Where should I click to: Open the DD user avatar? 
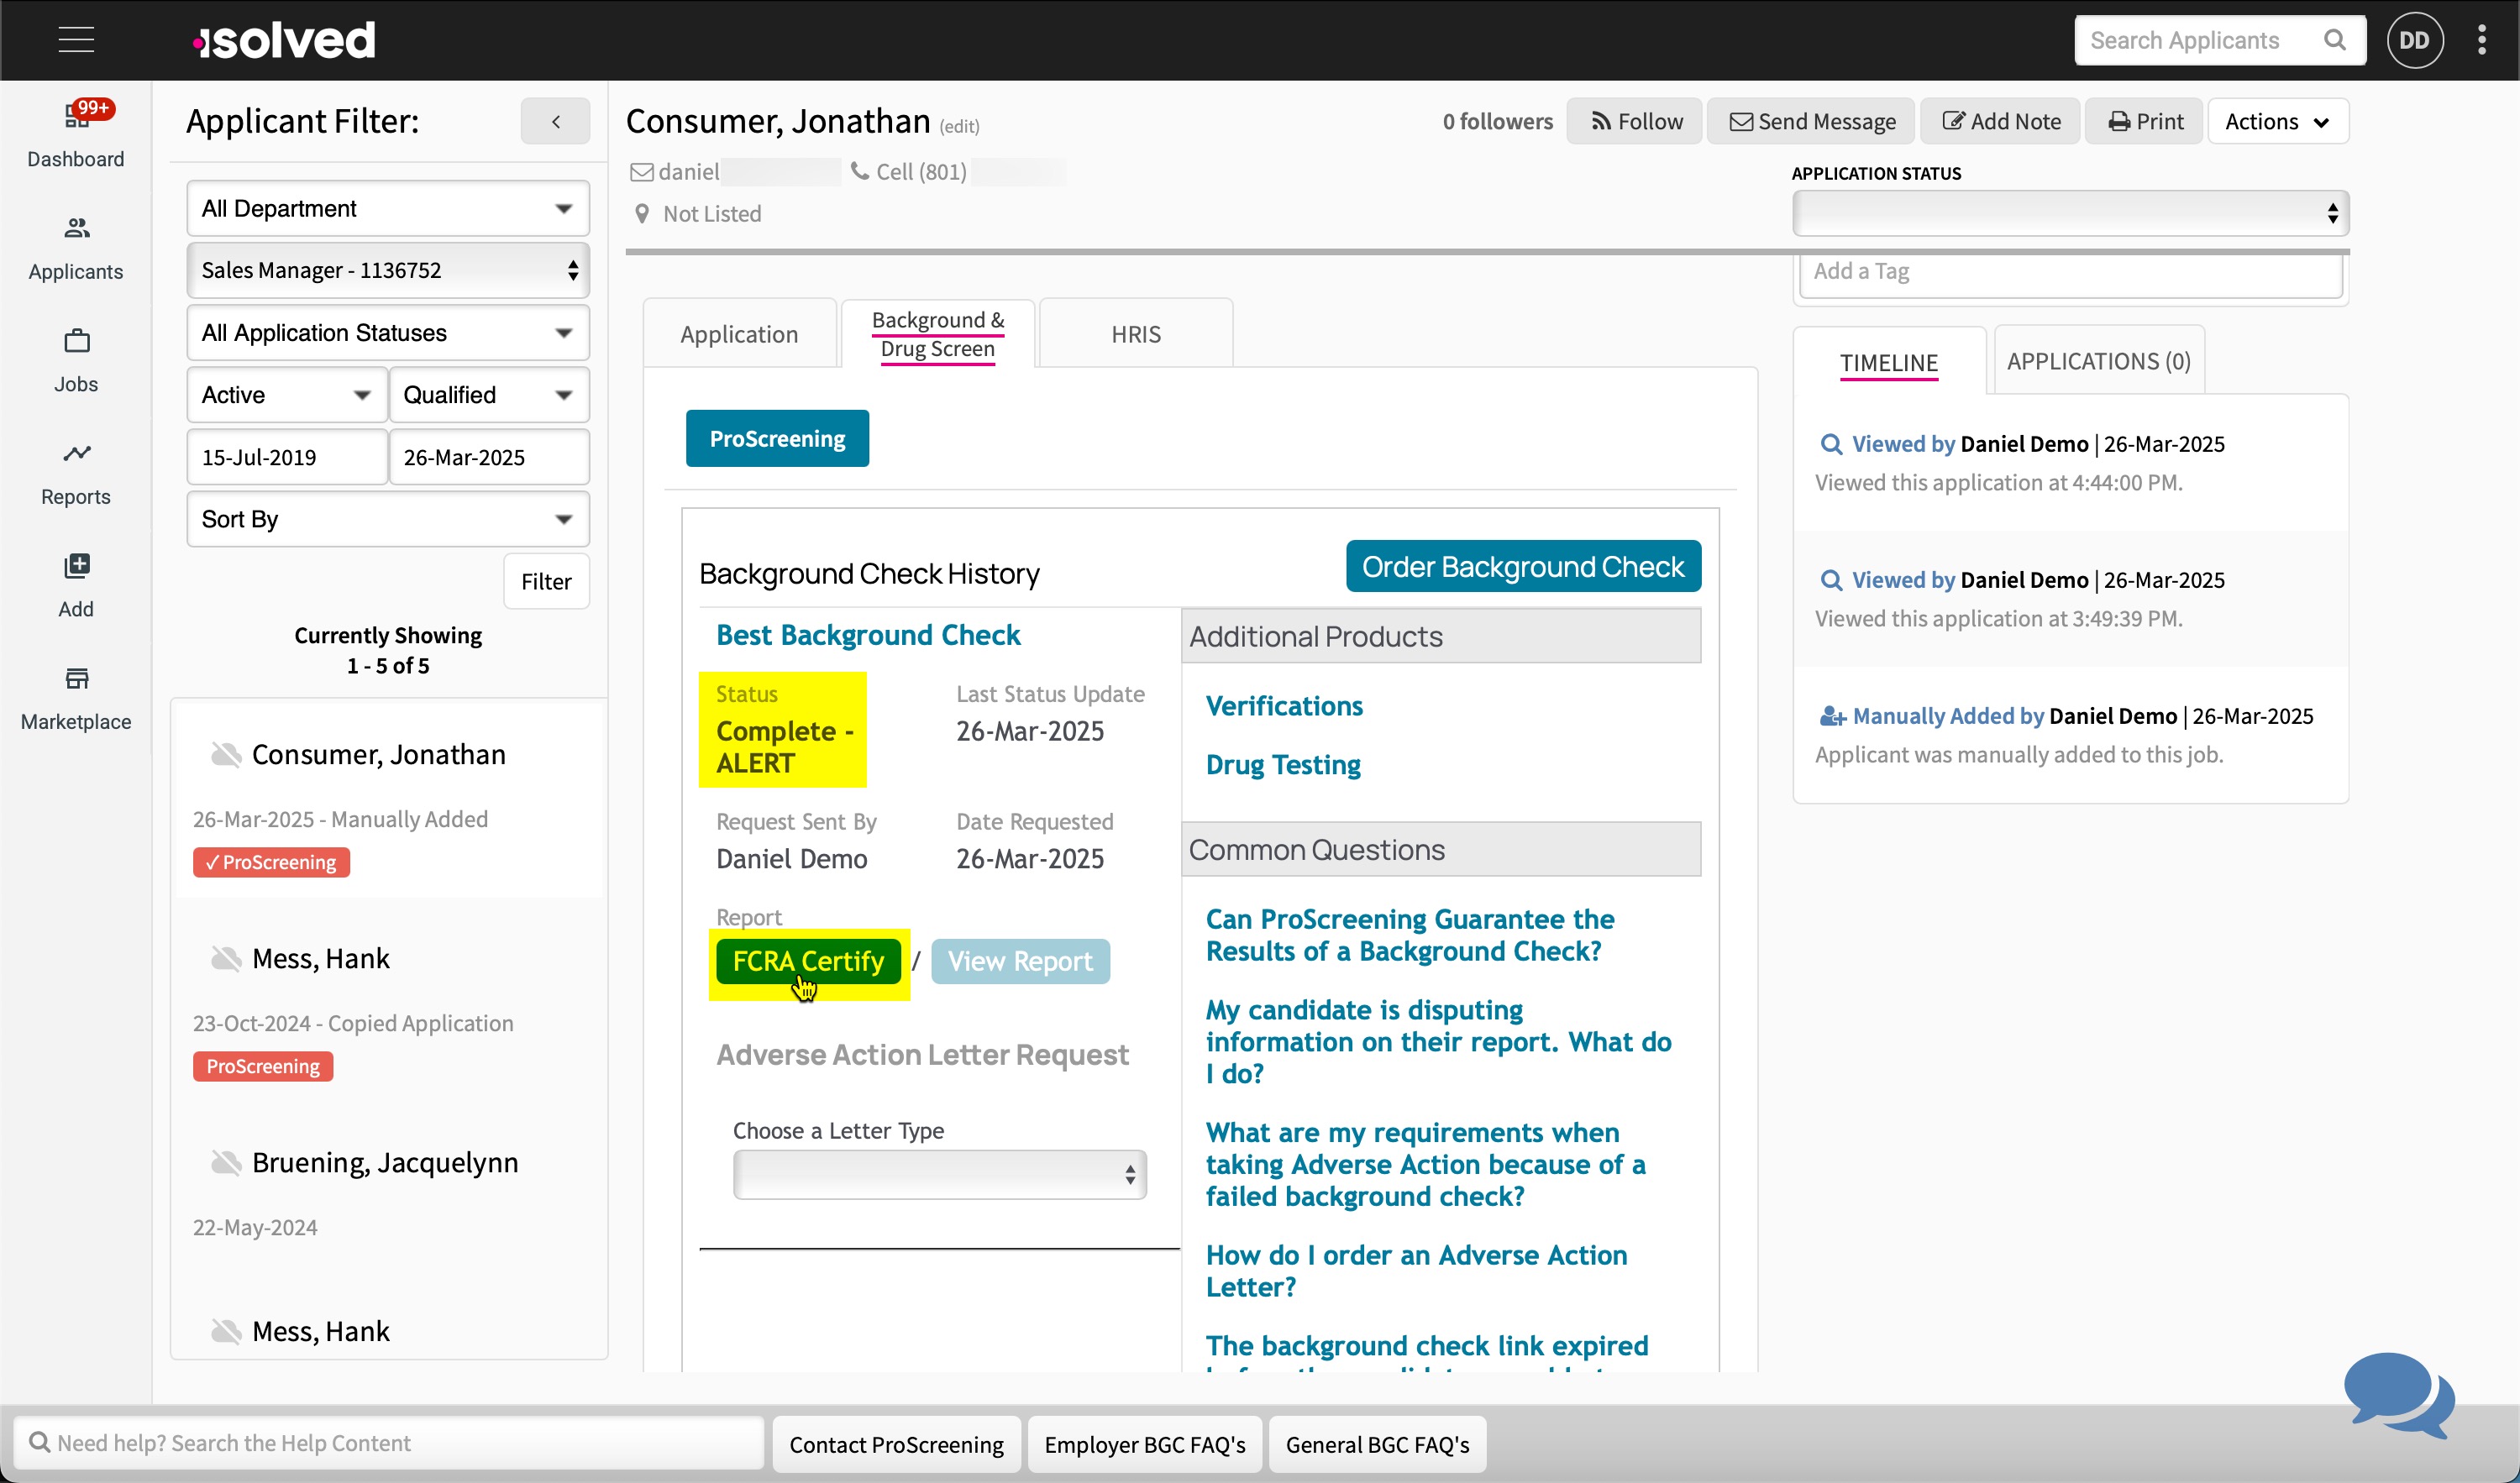coord(2415,40)
